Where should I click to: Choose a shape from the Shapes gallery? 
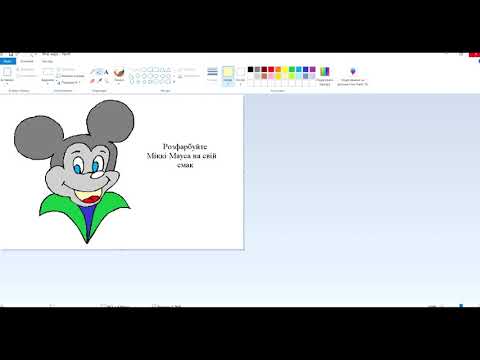point(150,75)
